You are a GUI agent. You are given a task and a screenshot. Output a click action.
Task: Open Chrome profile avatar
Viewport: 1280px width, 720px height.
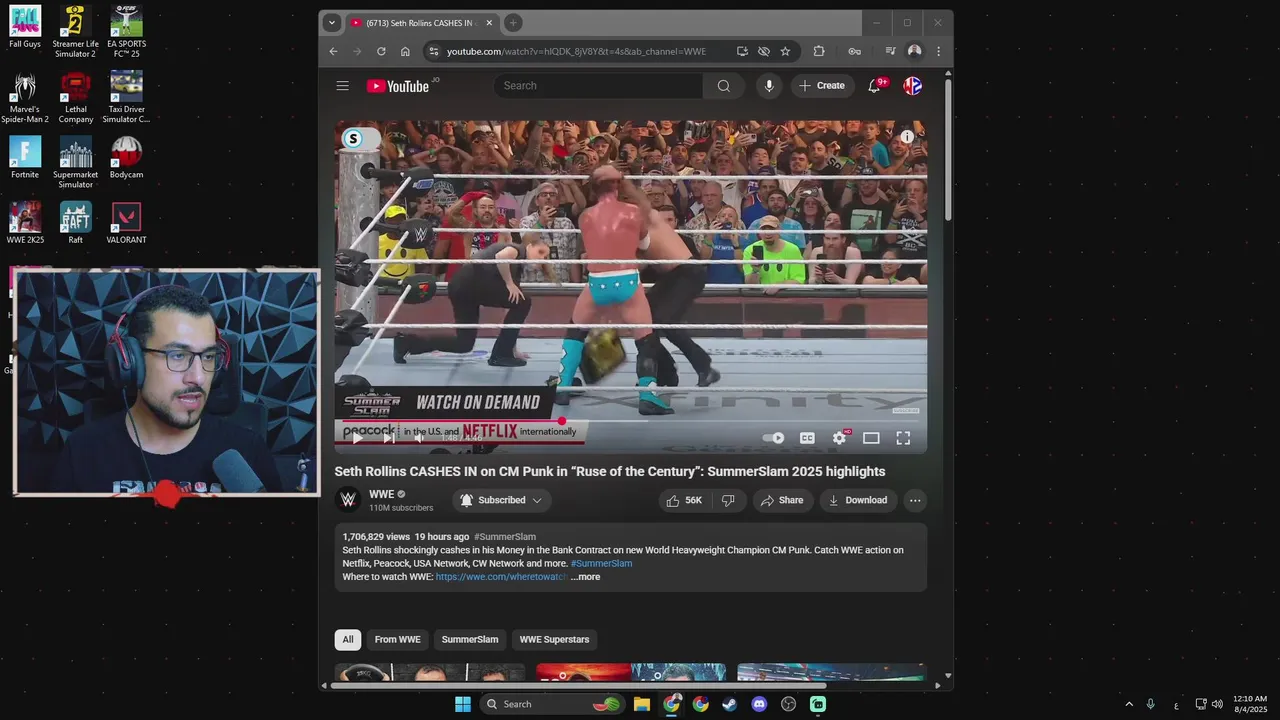point(914,51)
